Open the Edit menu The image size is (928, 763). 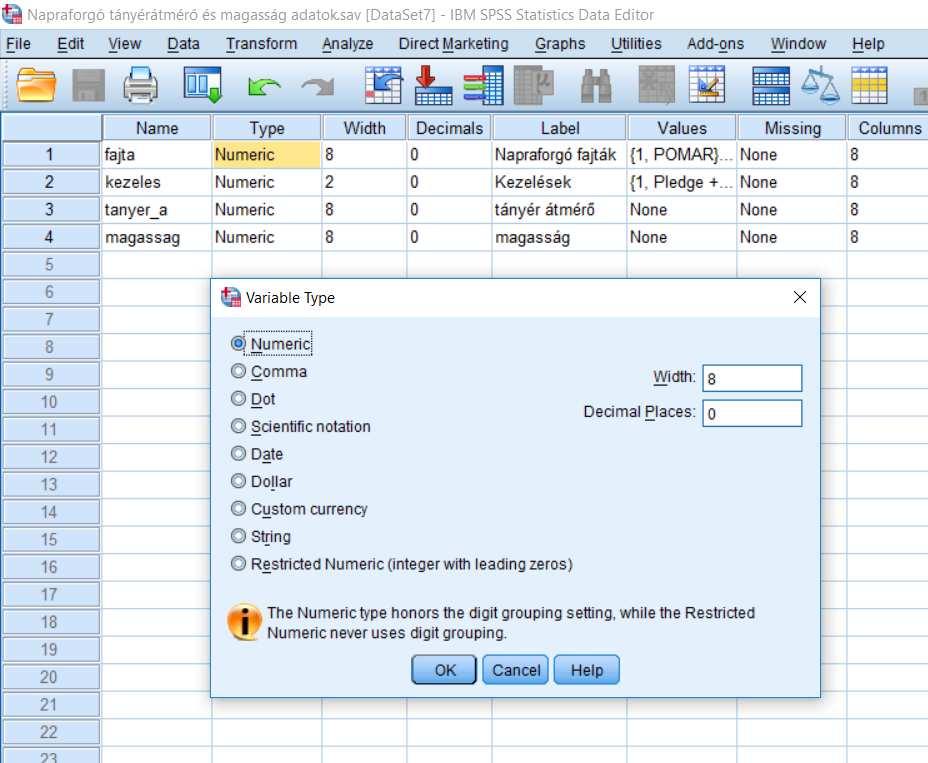70,44
